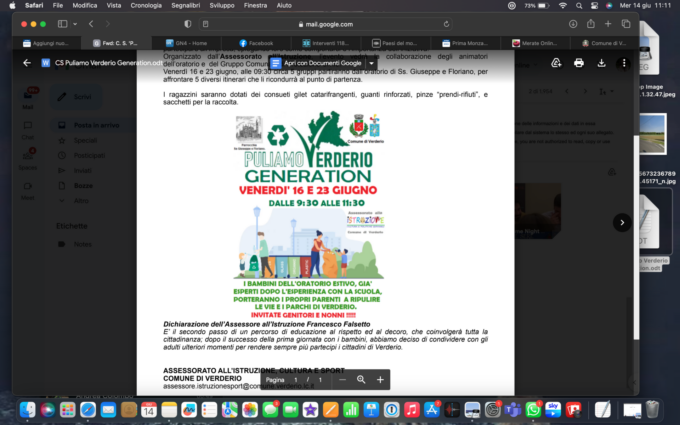The width and height of the screenshot is (680, 425).
Task: Zoom out with the minus button
Action: 343,379
